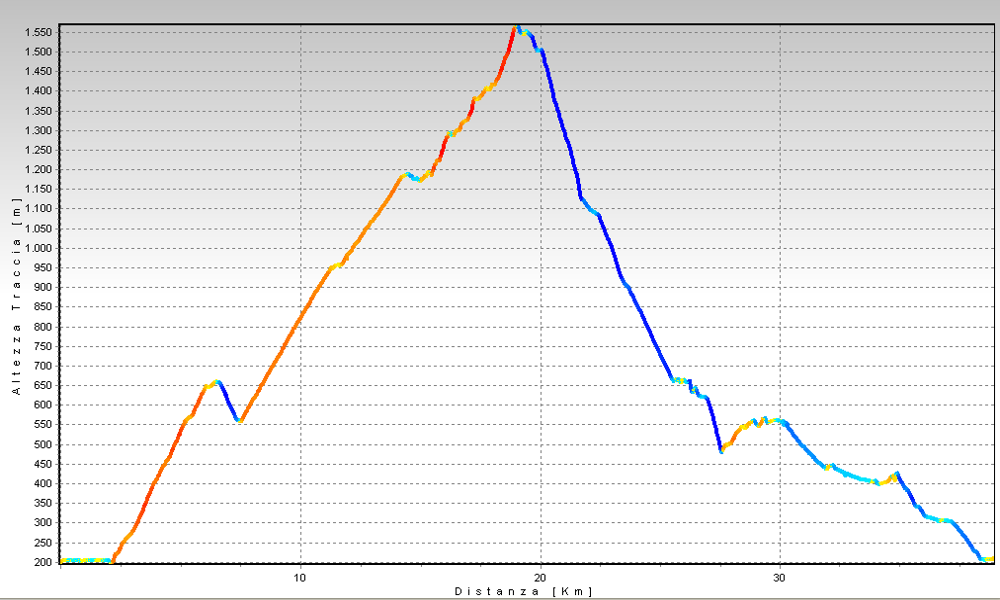Click the 20 km label on distance axis
The image size is (1000, 600).
pos(540,578)
